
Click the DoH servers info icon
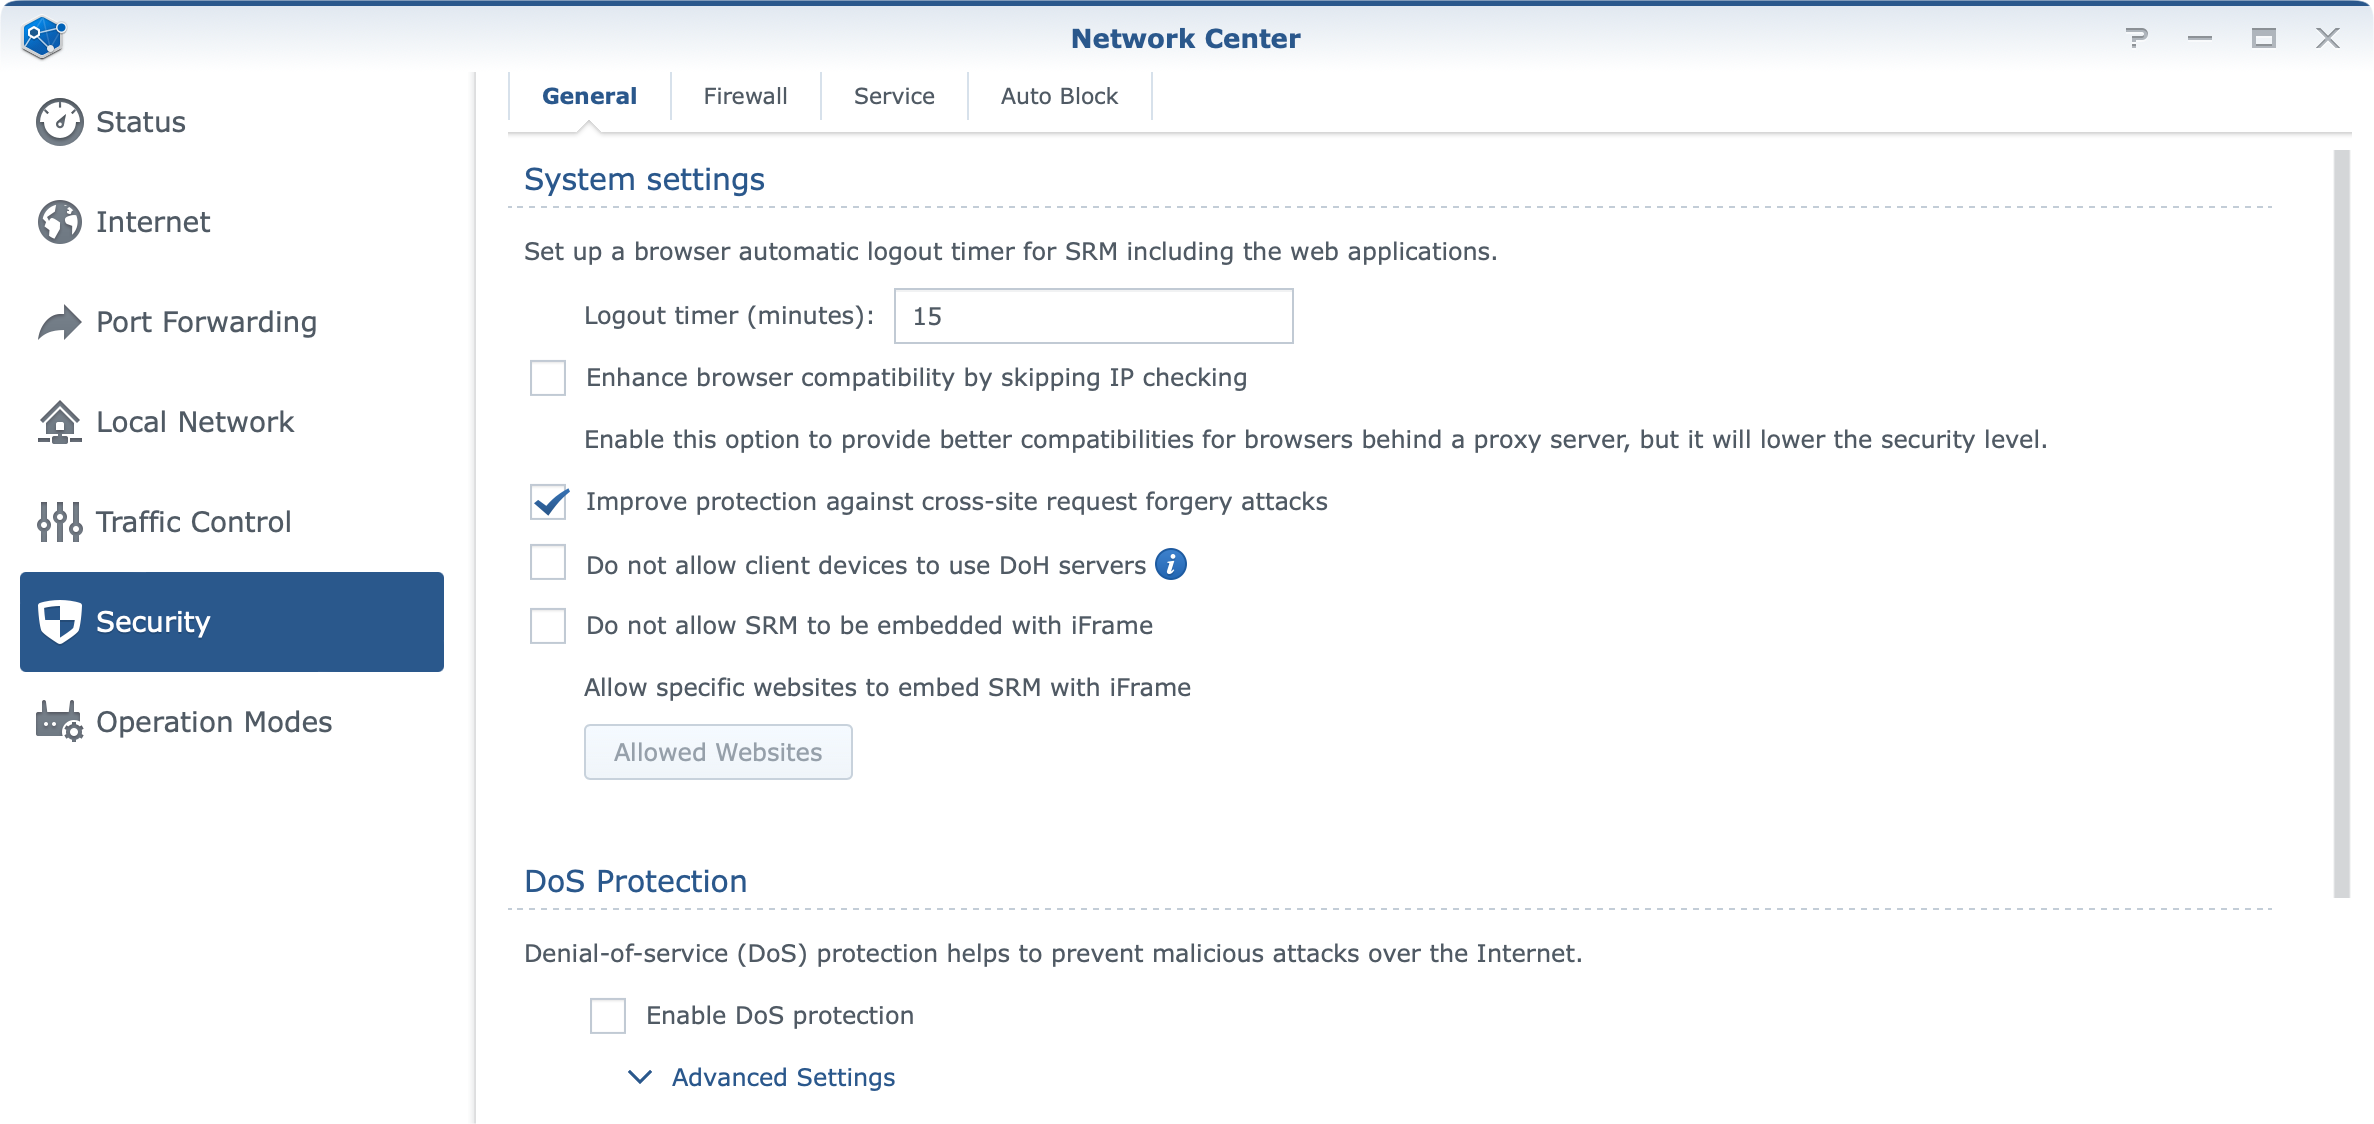[1171, 565]
